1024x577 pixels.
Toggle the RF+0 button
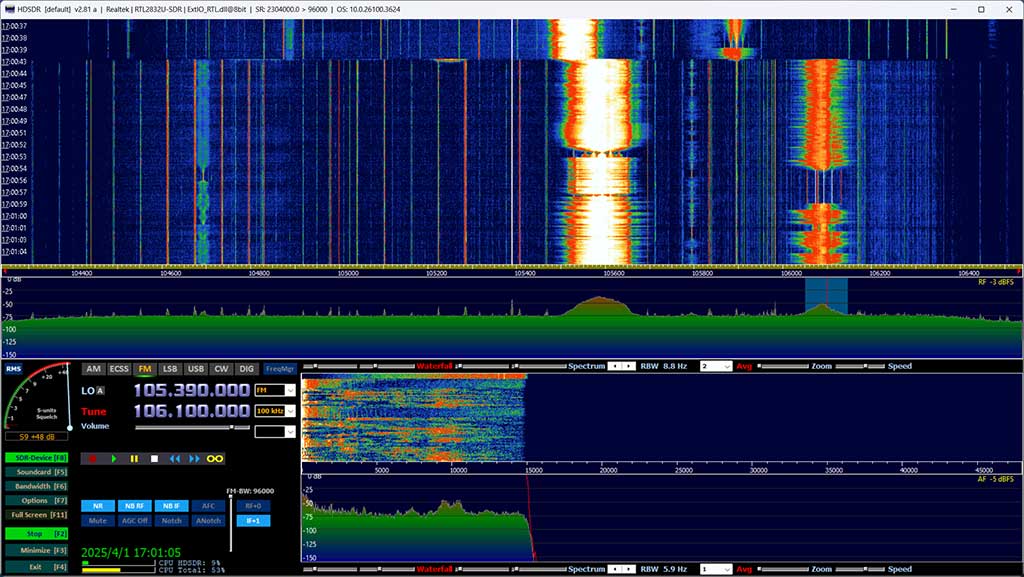click(x=253, y=506)
